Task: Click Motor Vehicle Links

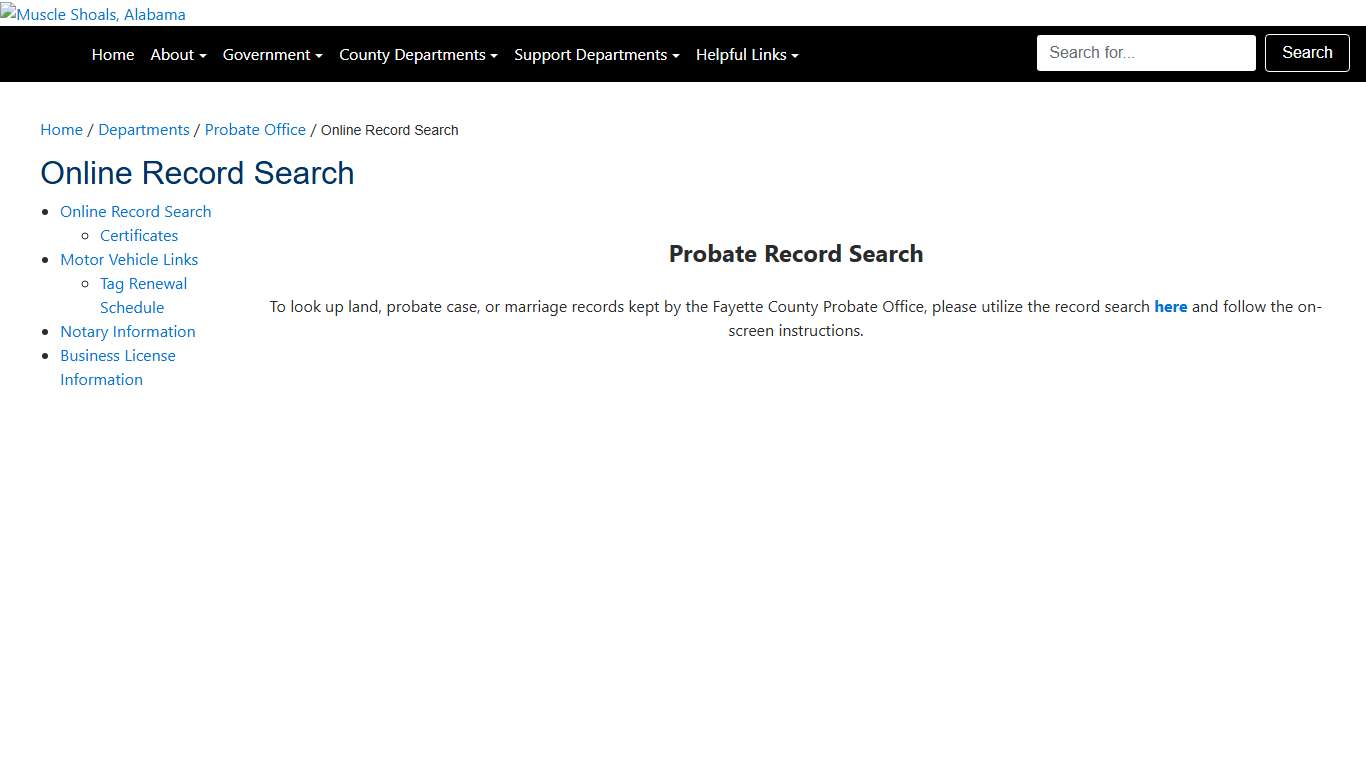Action: [129, 259]
